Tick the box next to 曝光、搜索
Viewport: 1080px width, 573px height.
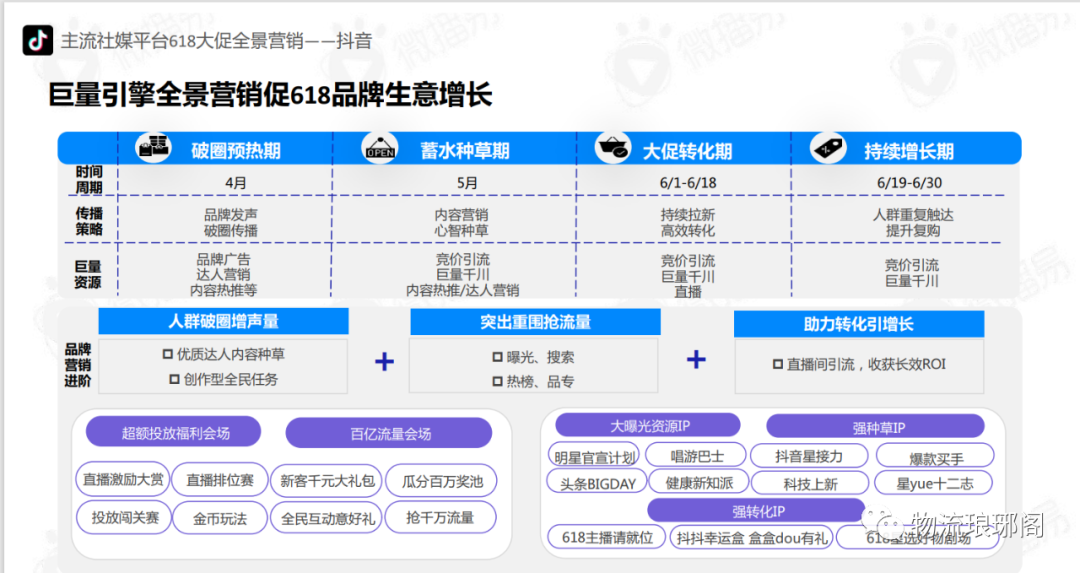pyautogui.click(x=497, y=357)
